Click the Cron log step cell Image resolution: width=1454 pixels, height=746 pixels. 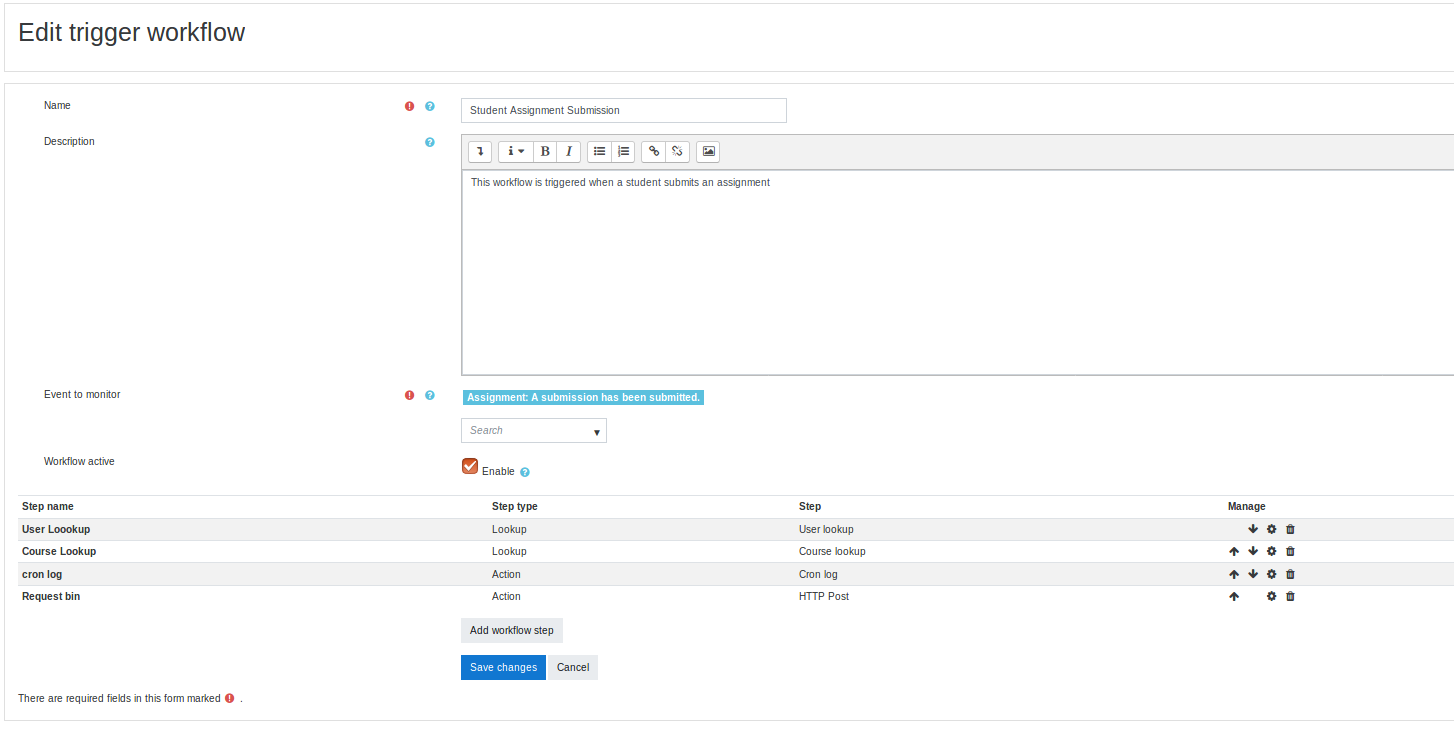818,574
